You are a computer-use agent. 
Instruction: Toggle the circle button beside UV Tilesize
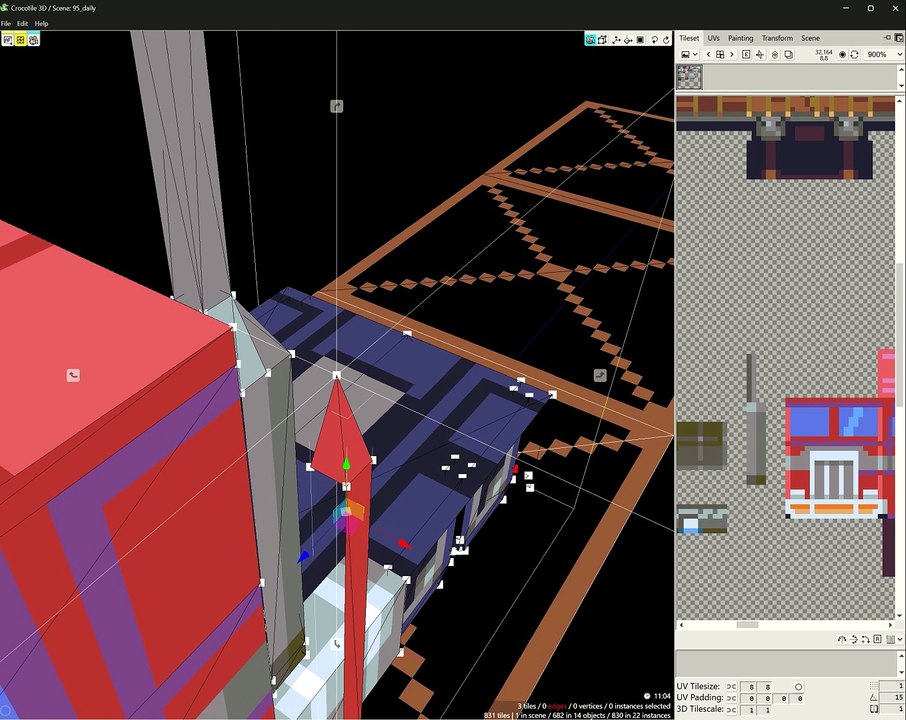click(798, 686)
